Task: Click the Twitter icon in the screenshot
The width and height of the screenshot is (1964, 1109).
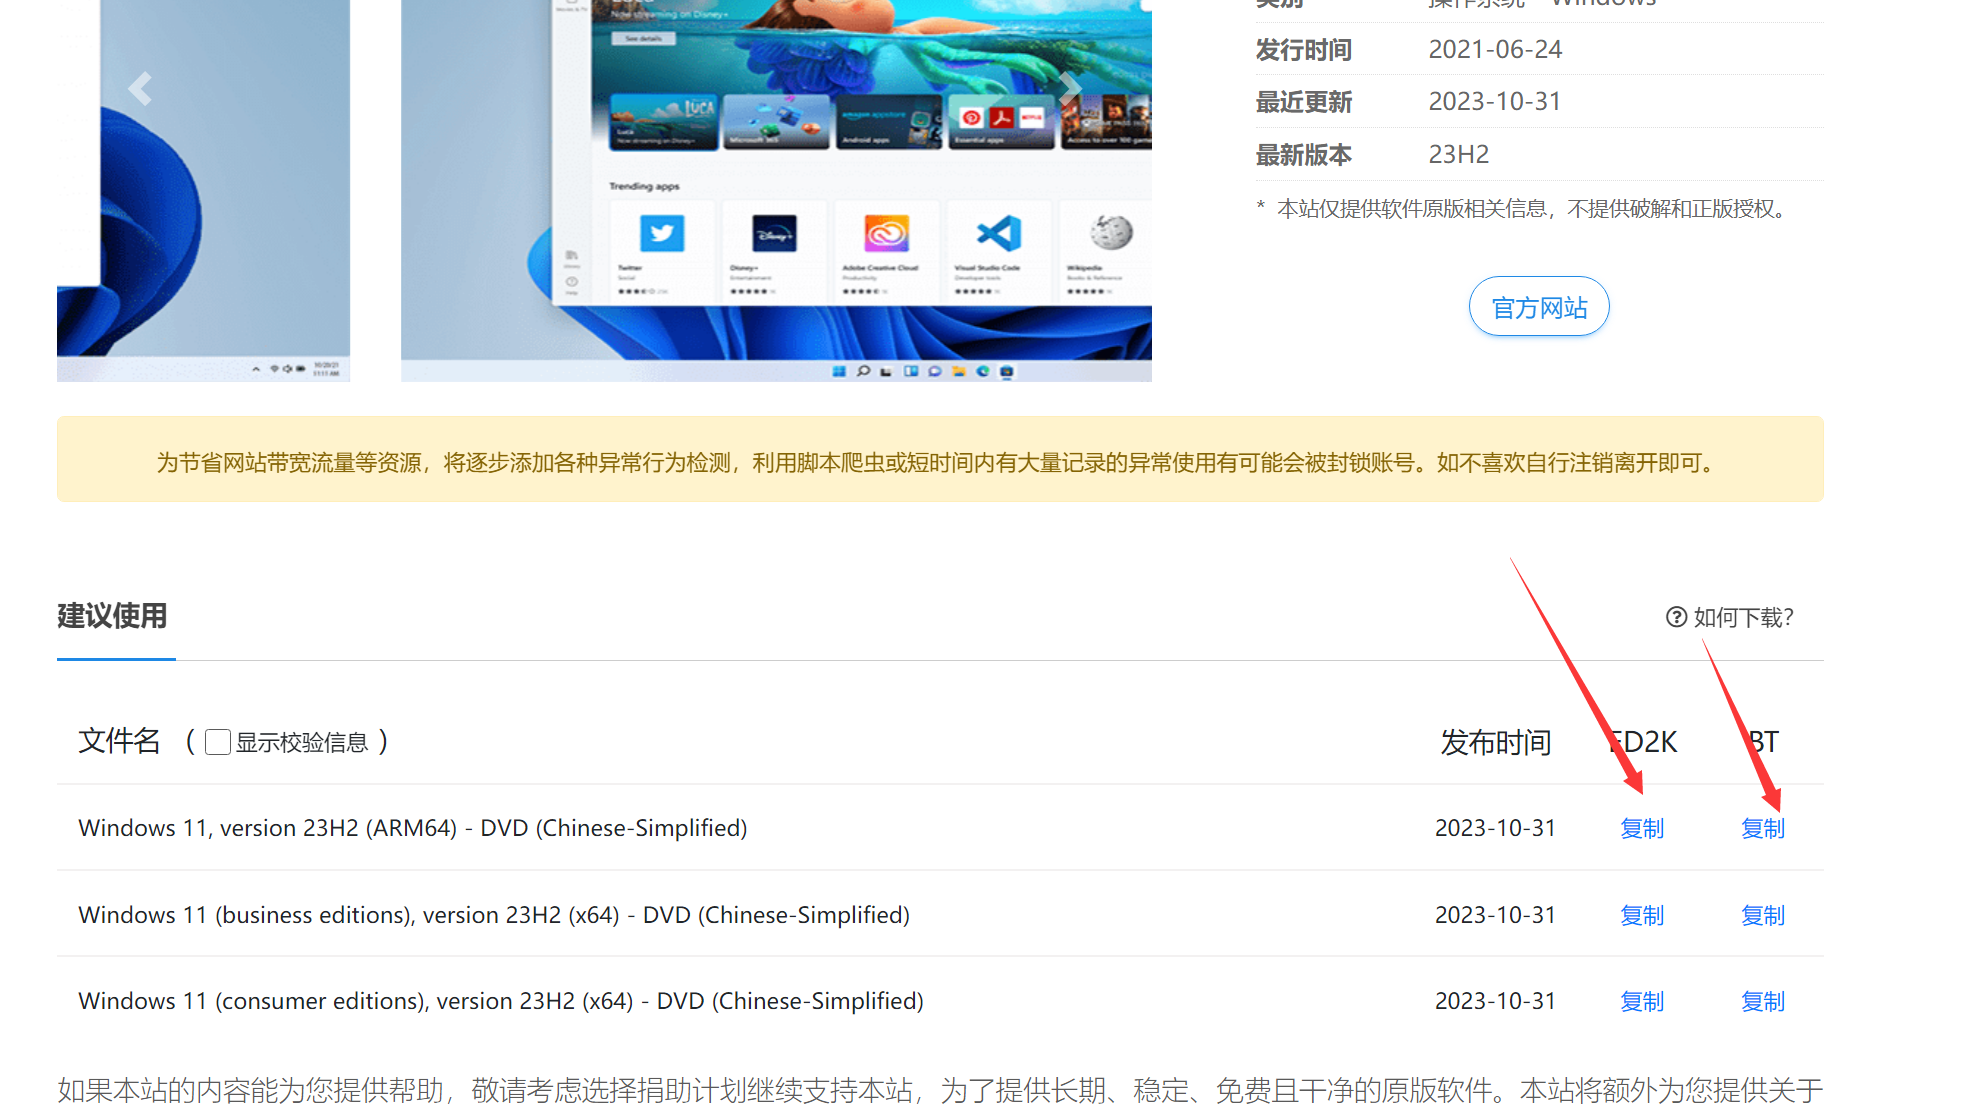Action: coord(662,234)
